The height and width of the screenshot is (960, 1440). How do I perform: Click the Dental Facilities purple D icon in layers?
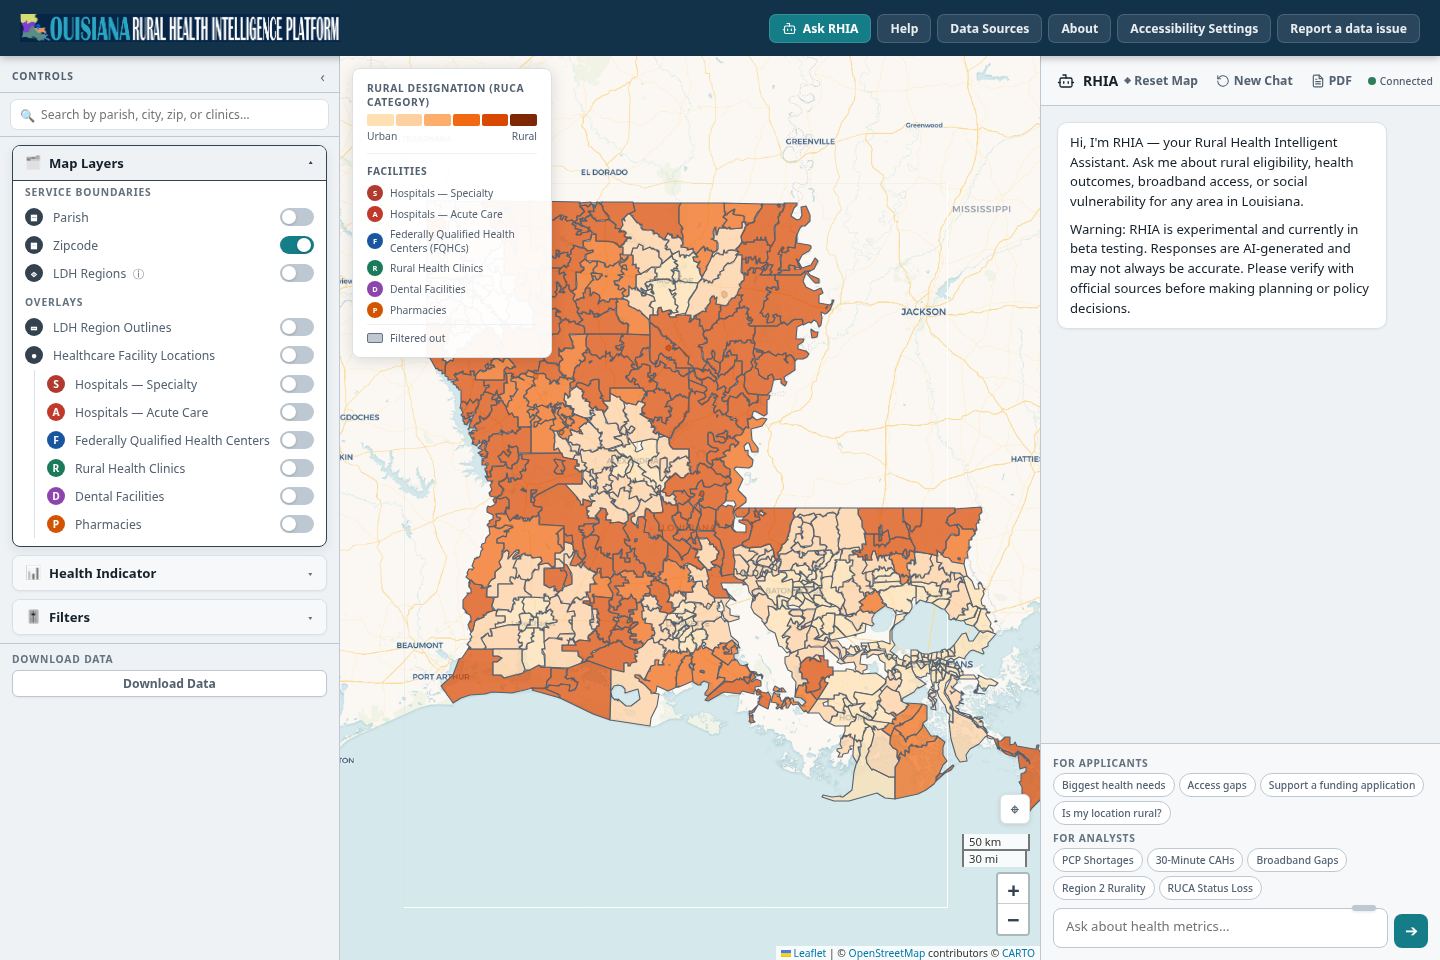[x=56, y=496]
